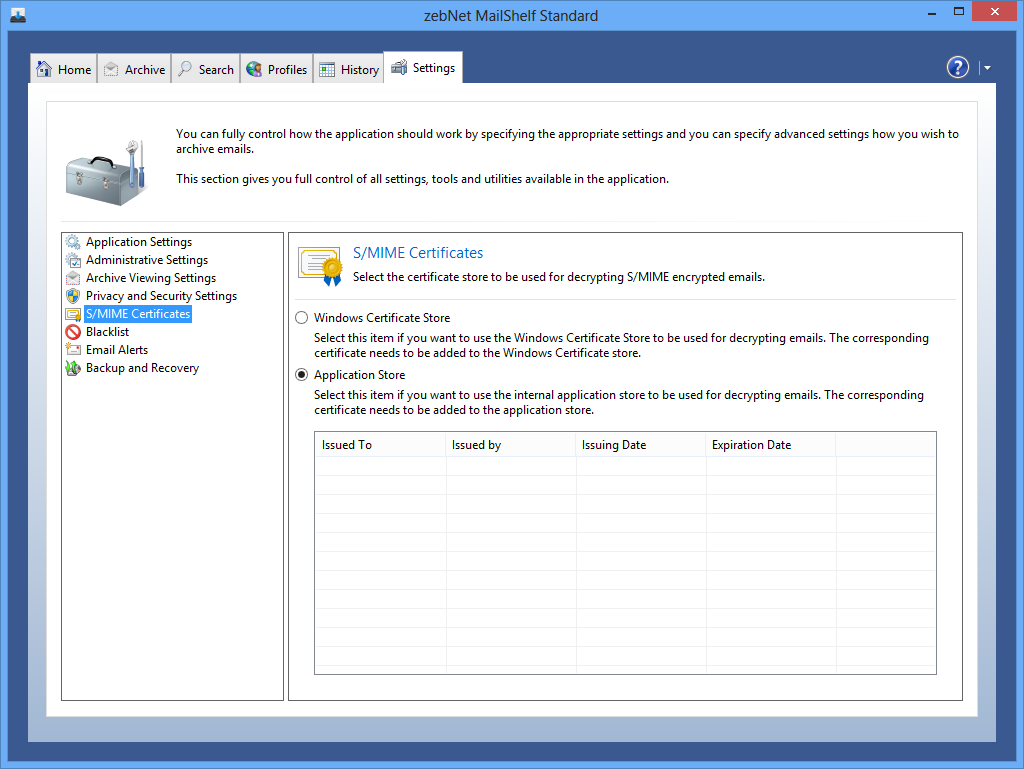1024x769 pixels.
Task: Click Privacy and Security shield icon
Action: pos(73,296)
